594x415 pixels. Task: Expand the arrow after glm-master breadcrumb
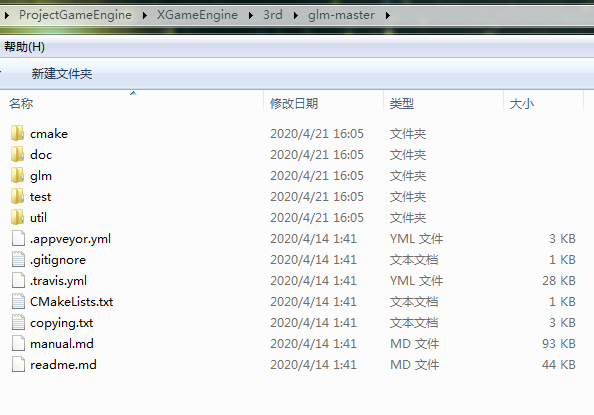click(x=388, y=16)
